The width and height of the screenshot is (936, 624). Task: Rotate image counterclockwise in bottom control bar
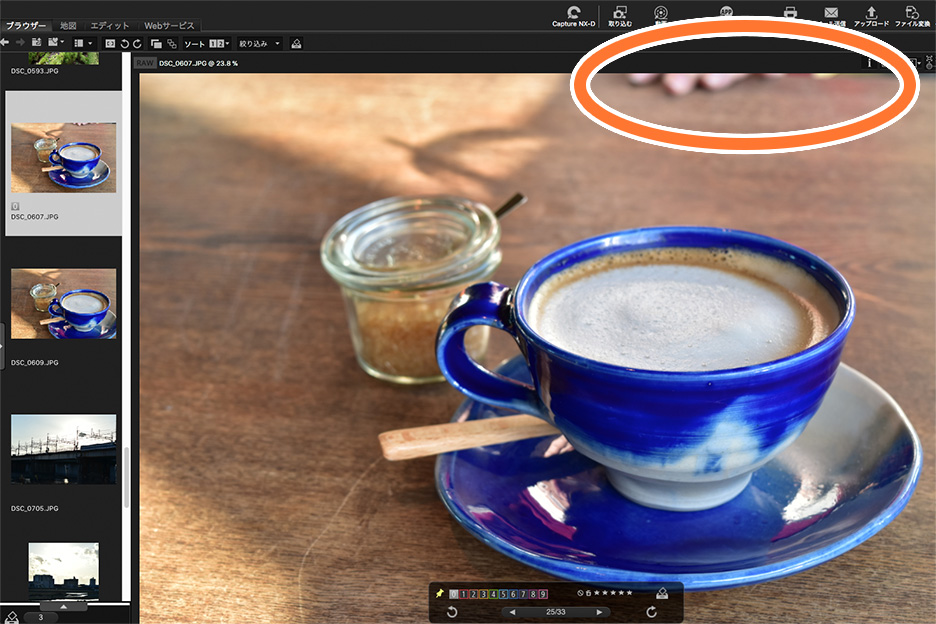pos(452,611)
